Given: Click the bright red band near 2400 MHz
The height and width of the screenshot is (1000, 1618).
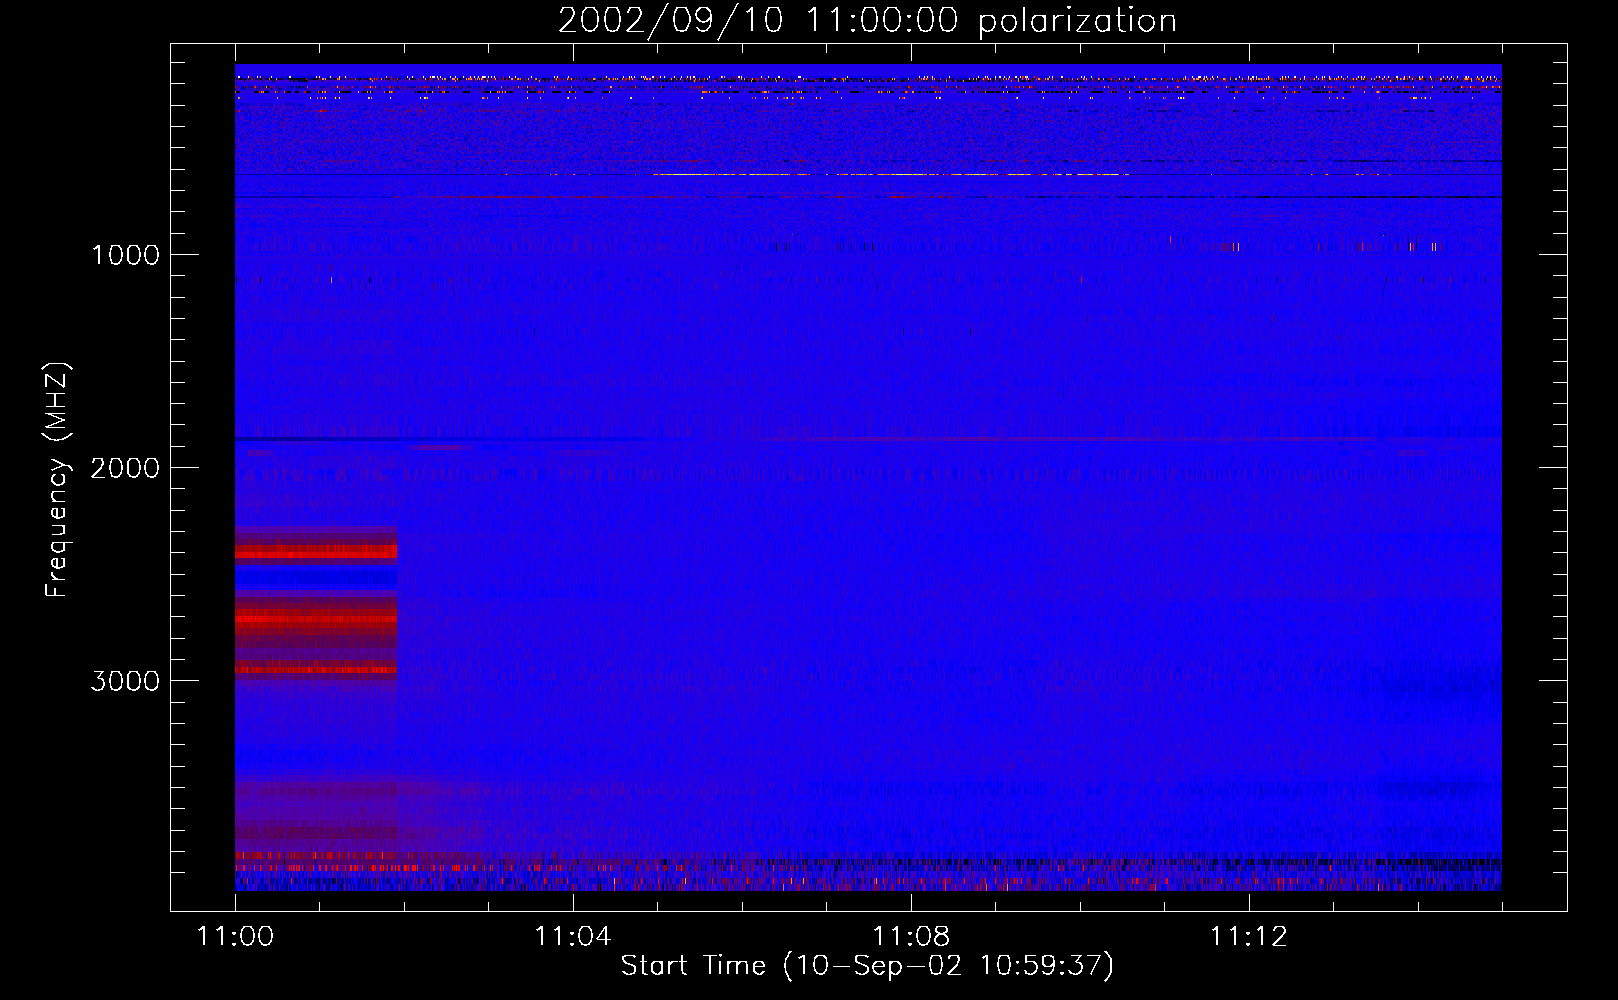Looking at the screenshot, I should tap(316, 551).
